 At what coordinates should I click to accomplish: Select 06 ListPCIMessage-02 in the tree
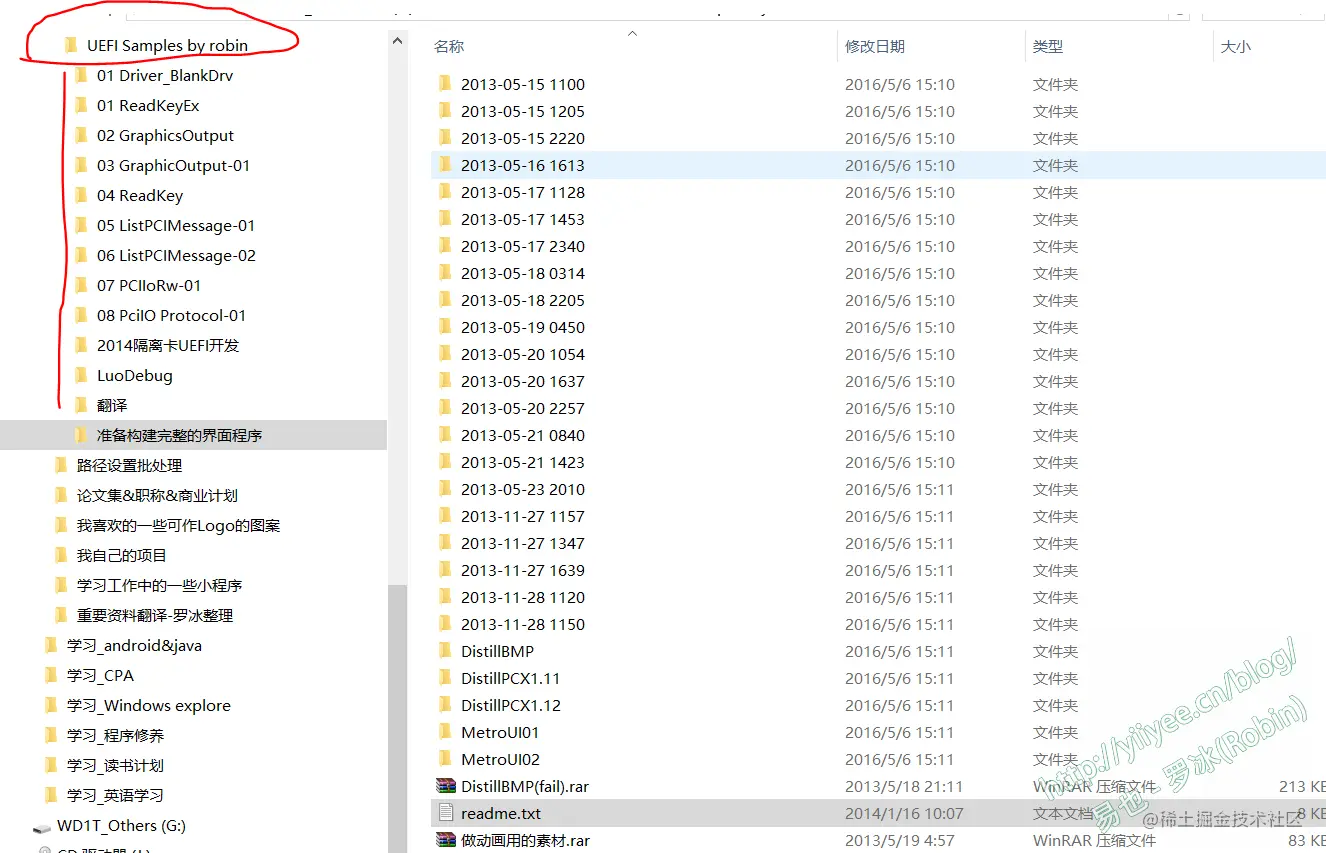tap(176, 256)
